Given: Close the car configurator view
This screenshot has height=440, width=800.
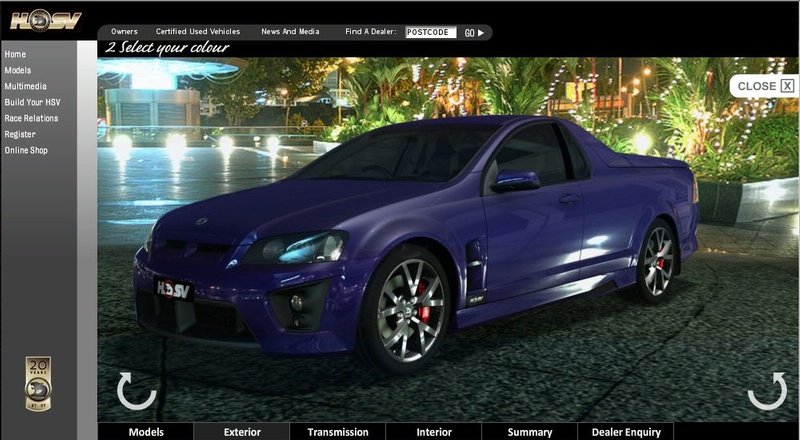Looking at the screenshot, I should click(x=765, y=86).
